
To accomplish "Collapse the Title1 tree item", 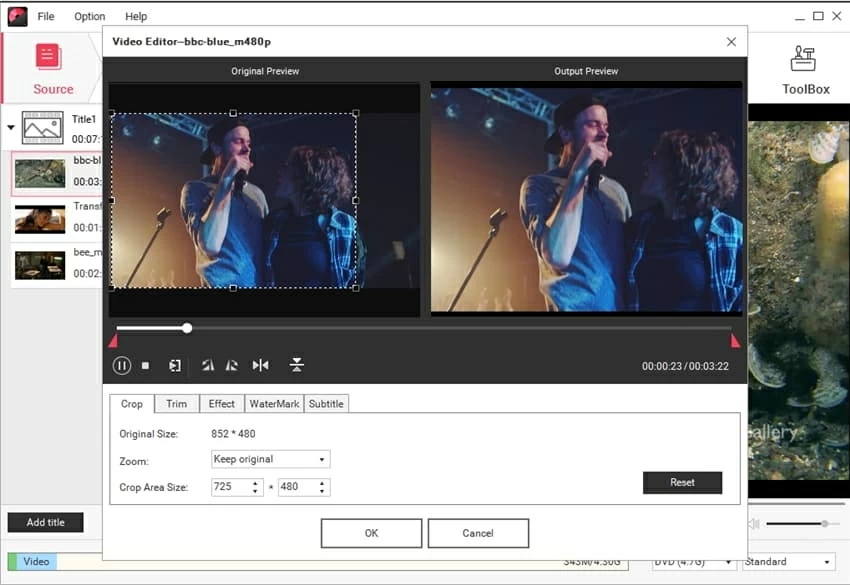I will point(11,128).
